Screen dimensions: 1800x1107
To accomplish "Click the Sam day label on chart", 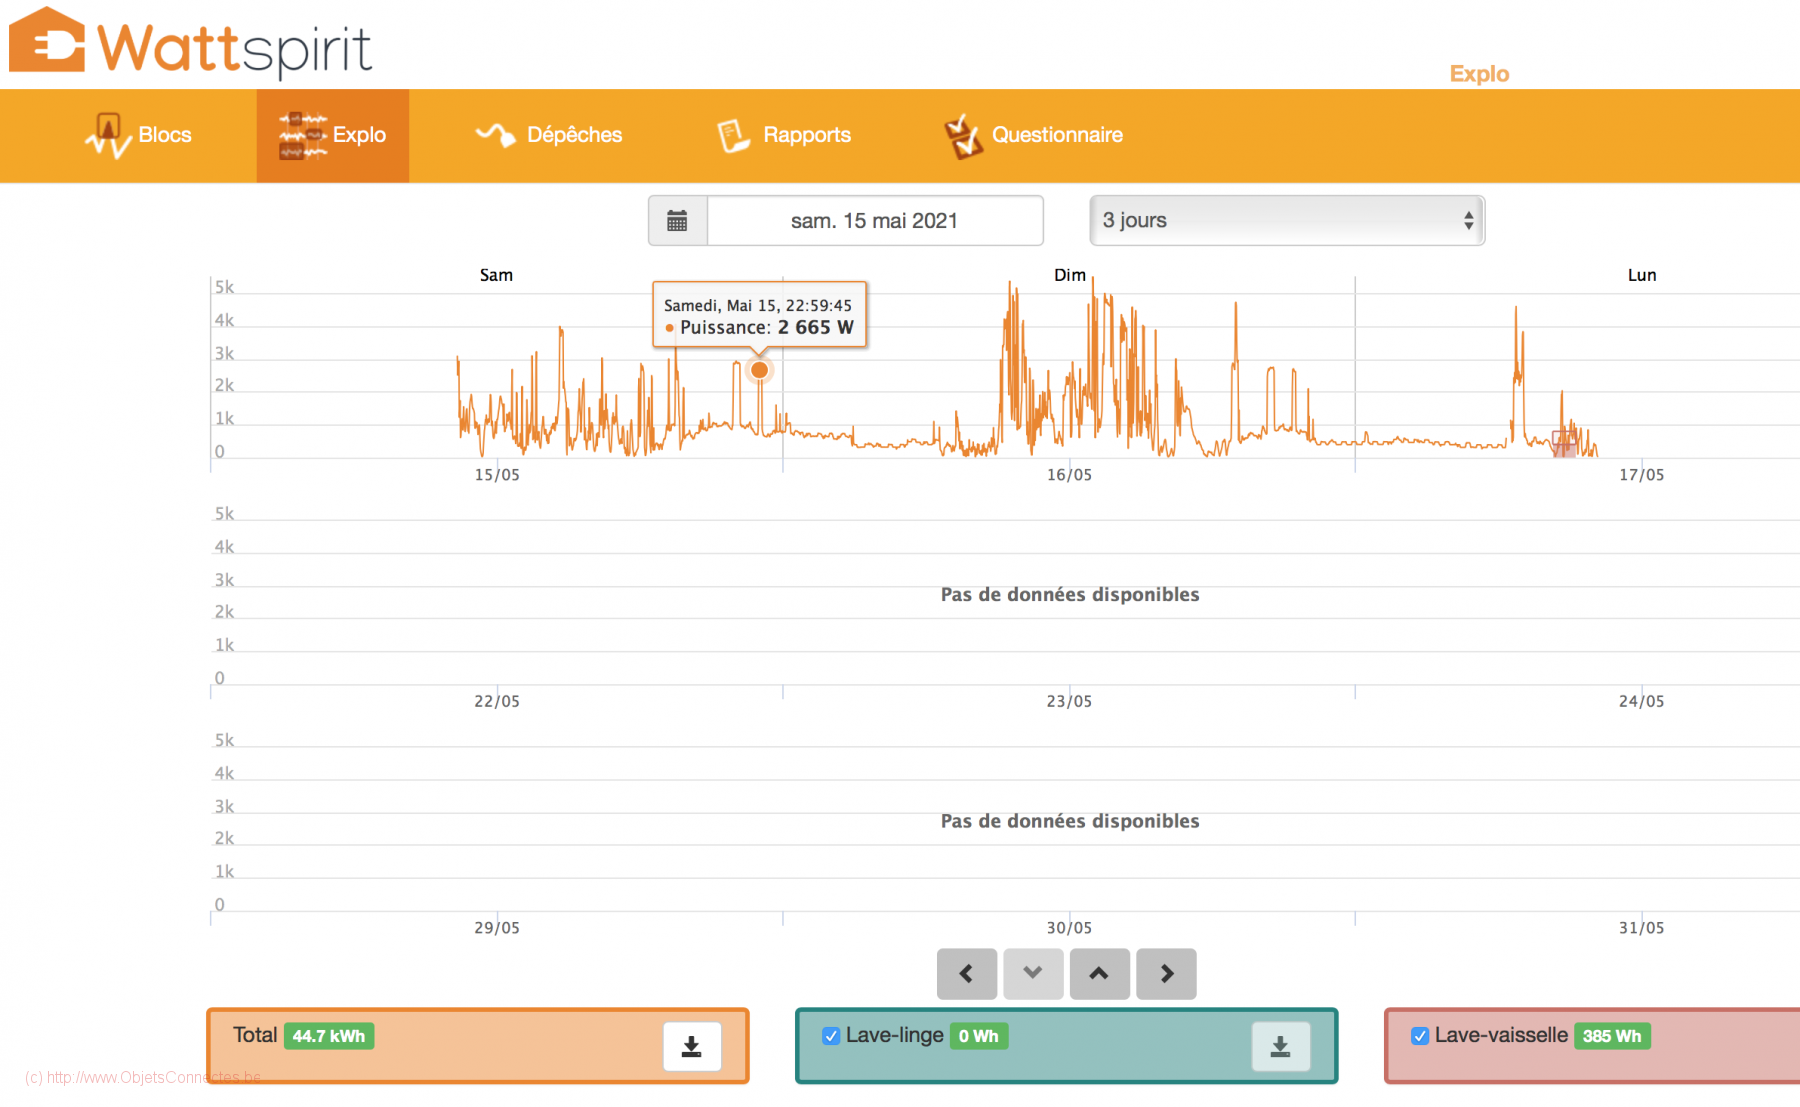I will 496,275.
